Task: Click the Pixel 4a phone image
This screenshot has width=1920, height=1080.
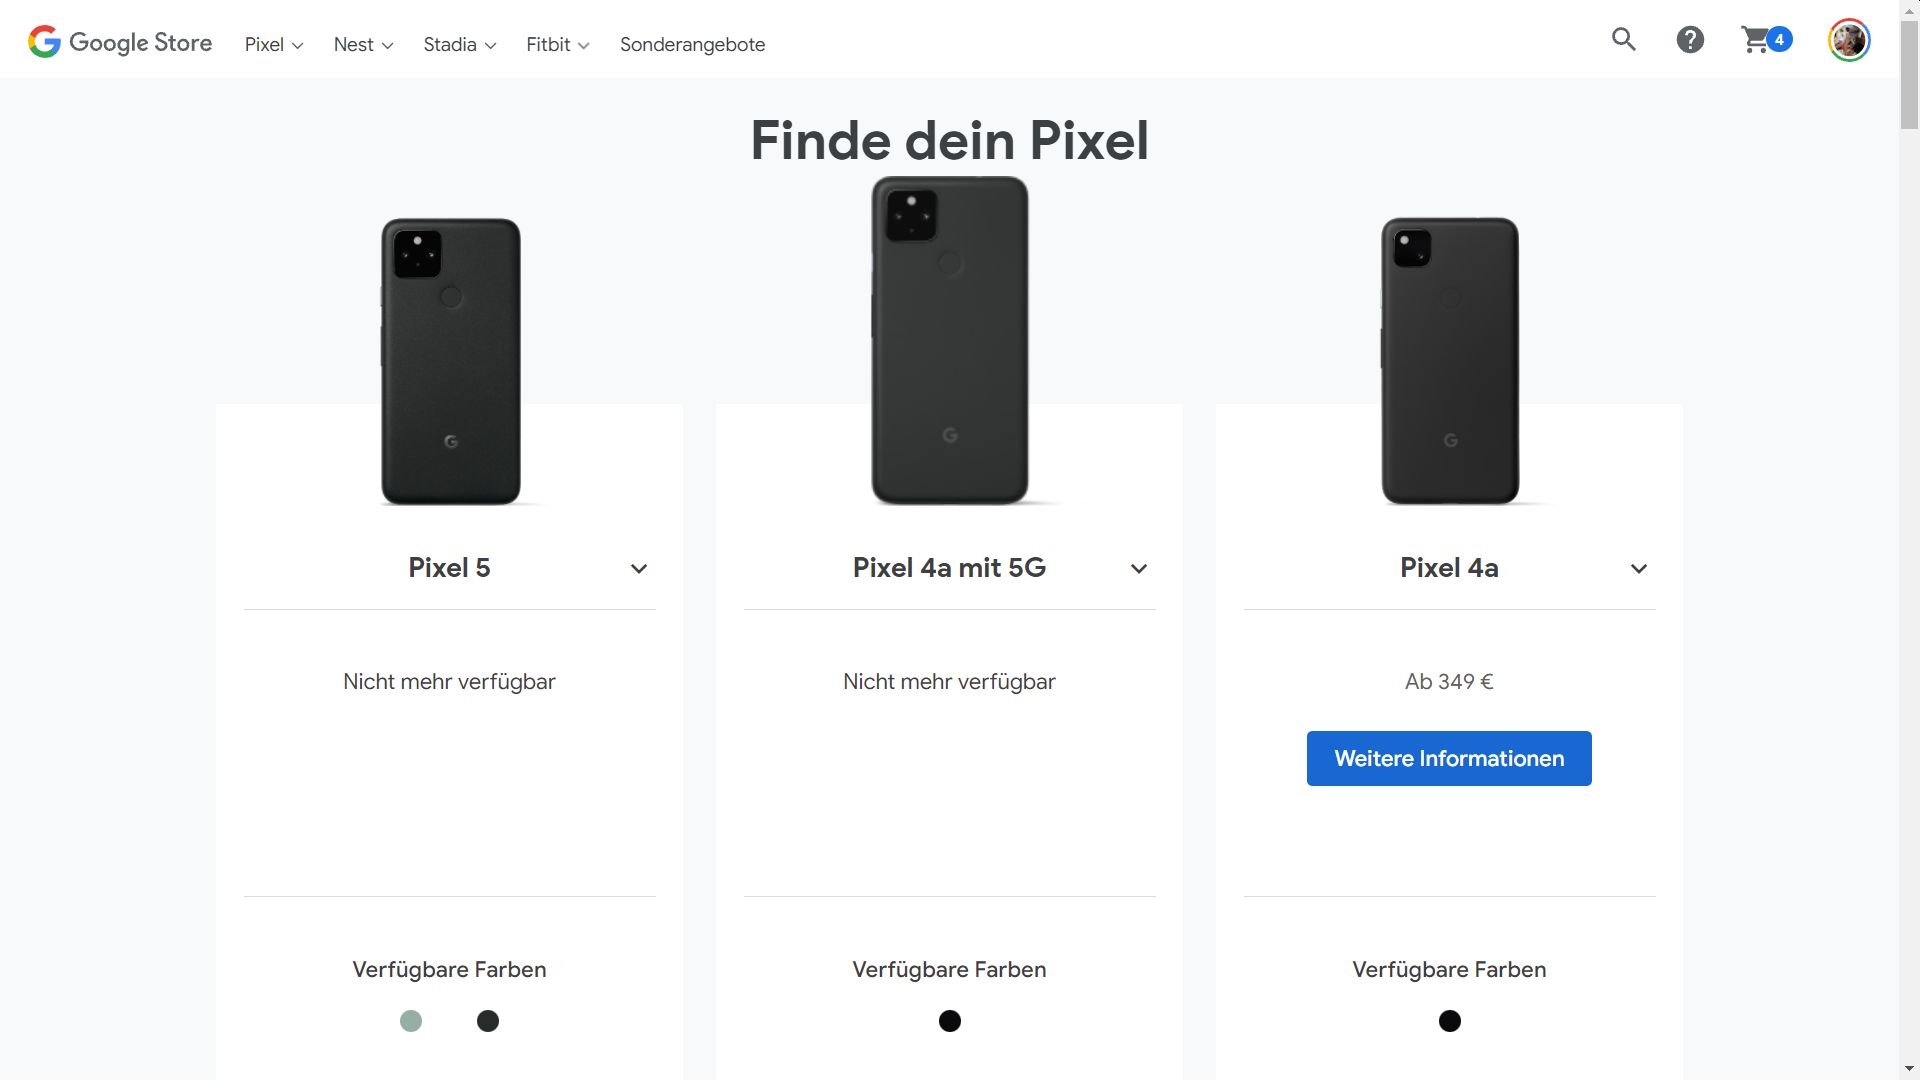Action: [x=1450, y=360]
